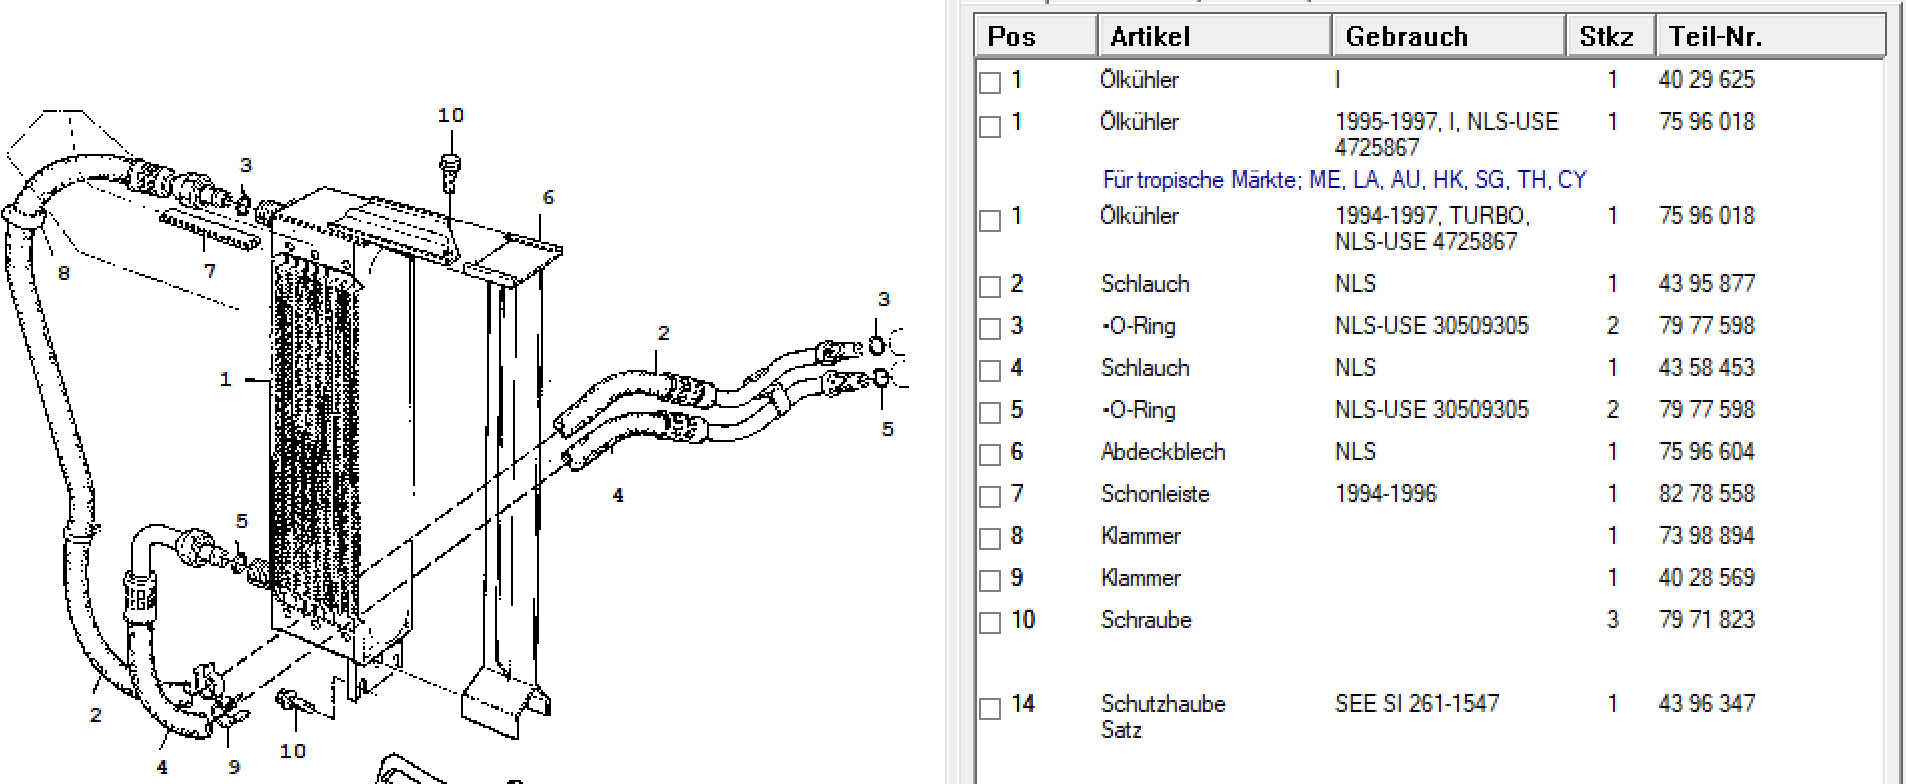Check the Ölkühler 1994-1997 TURBO row box
The width and height of the screenshot is (1906, 784).
[990, 220]
